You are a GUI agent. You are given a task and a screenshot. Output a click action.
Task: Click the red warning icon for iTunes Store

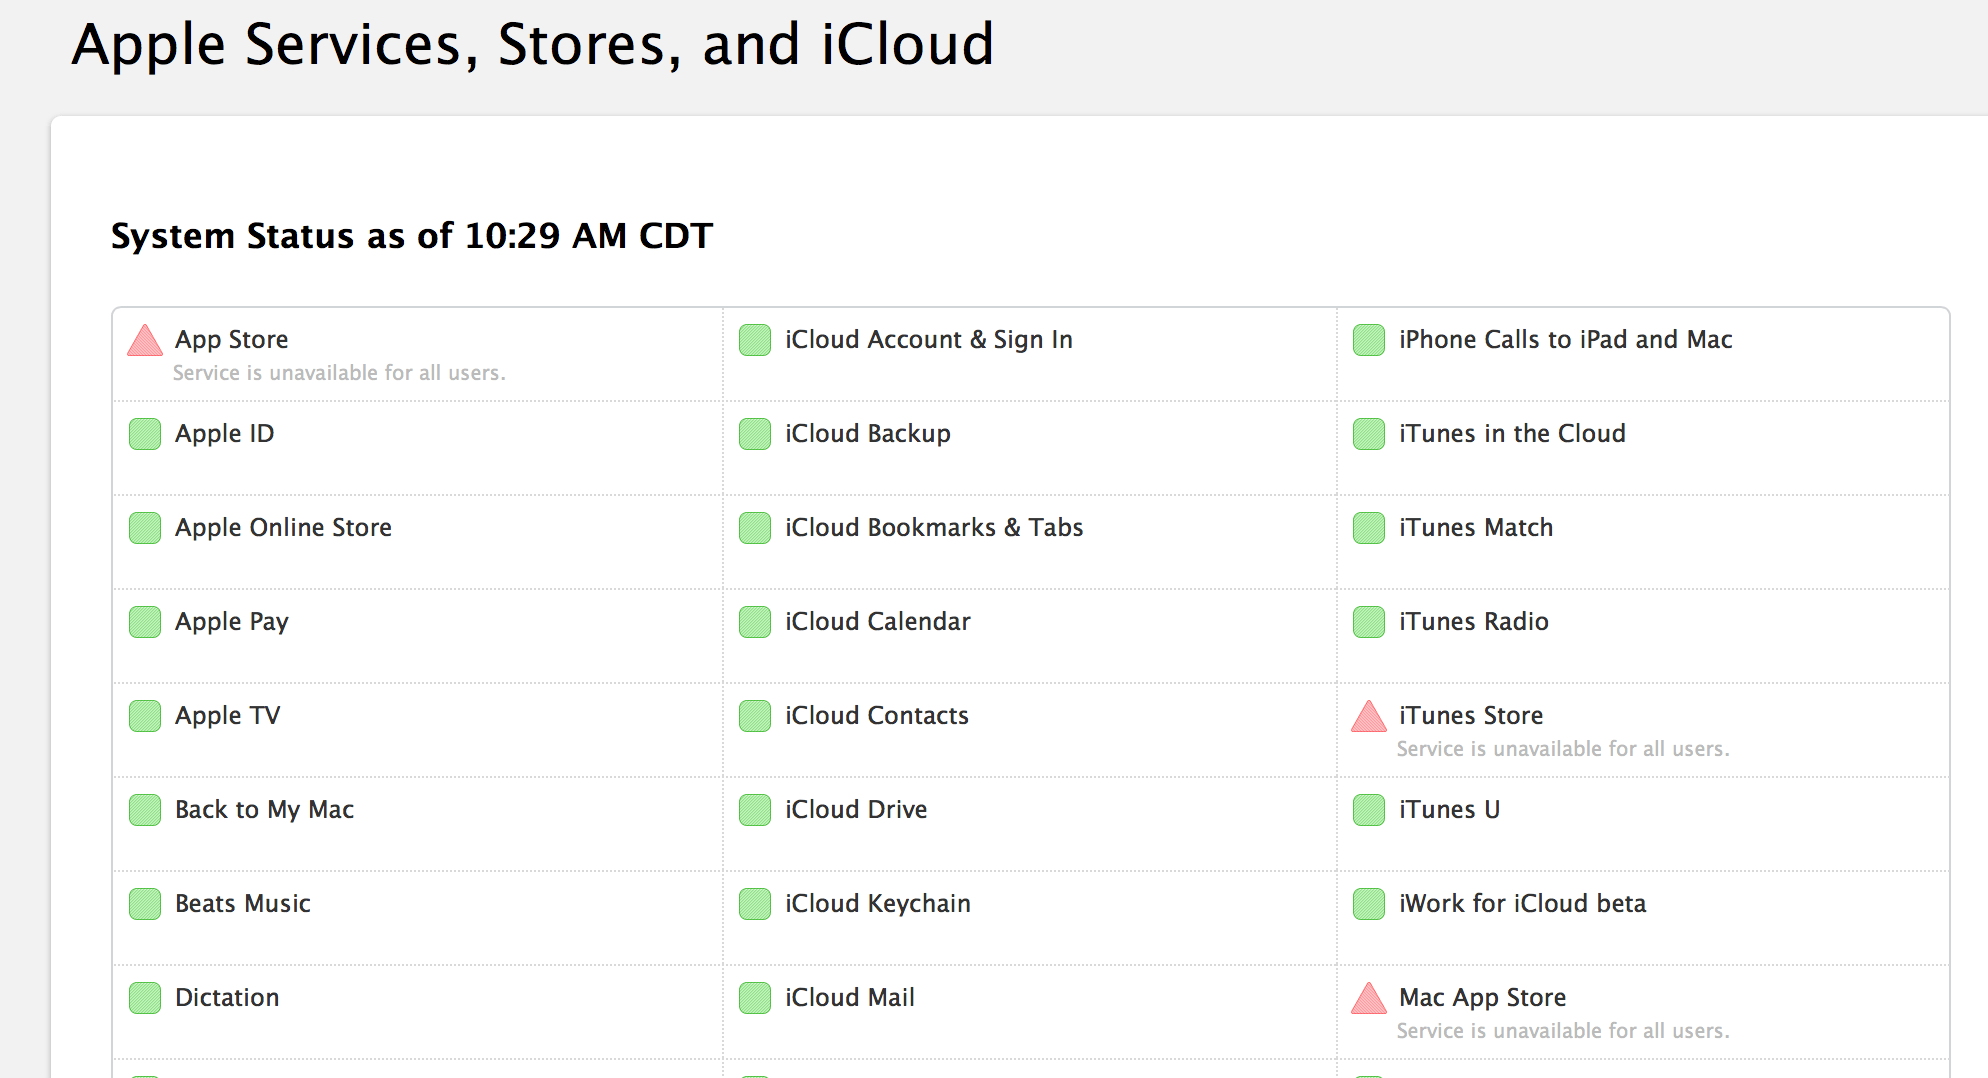(1369, 718)
